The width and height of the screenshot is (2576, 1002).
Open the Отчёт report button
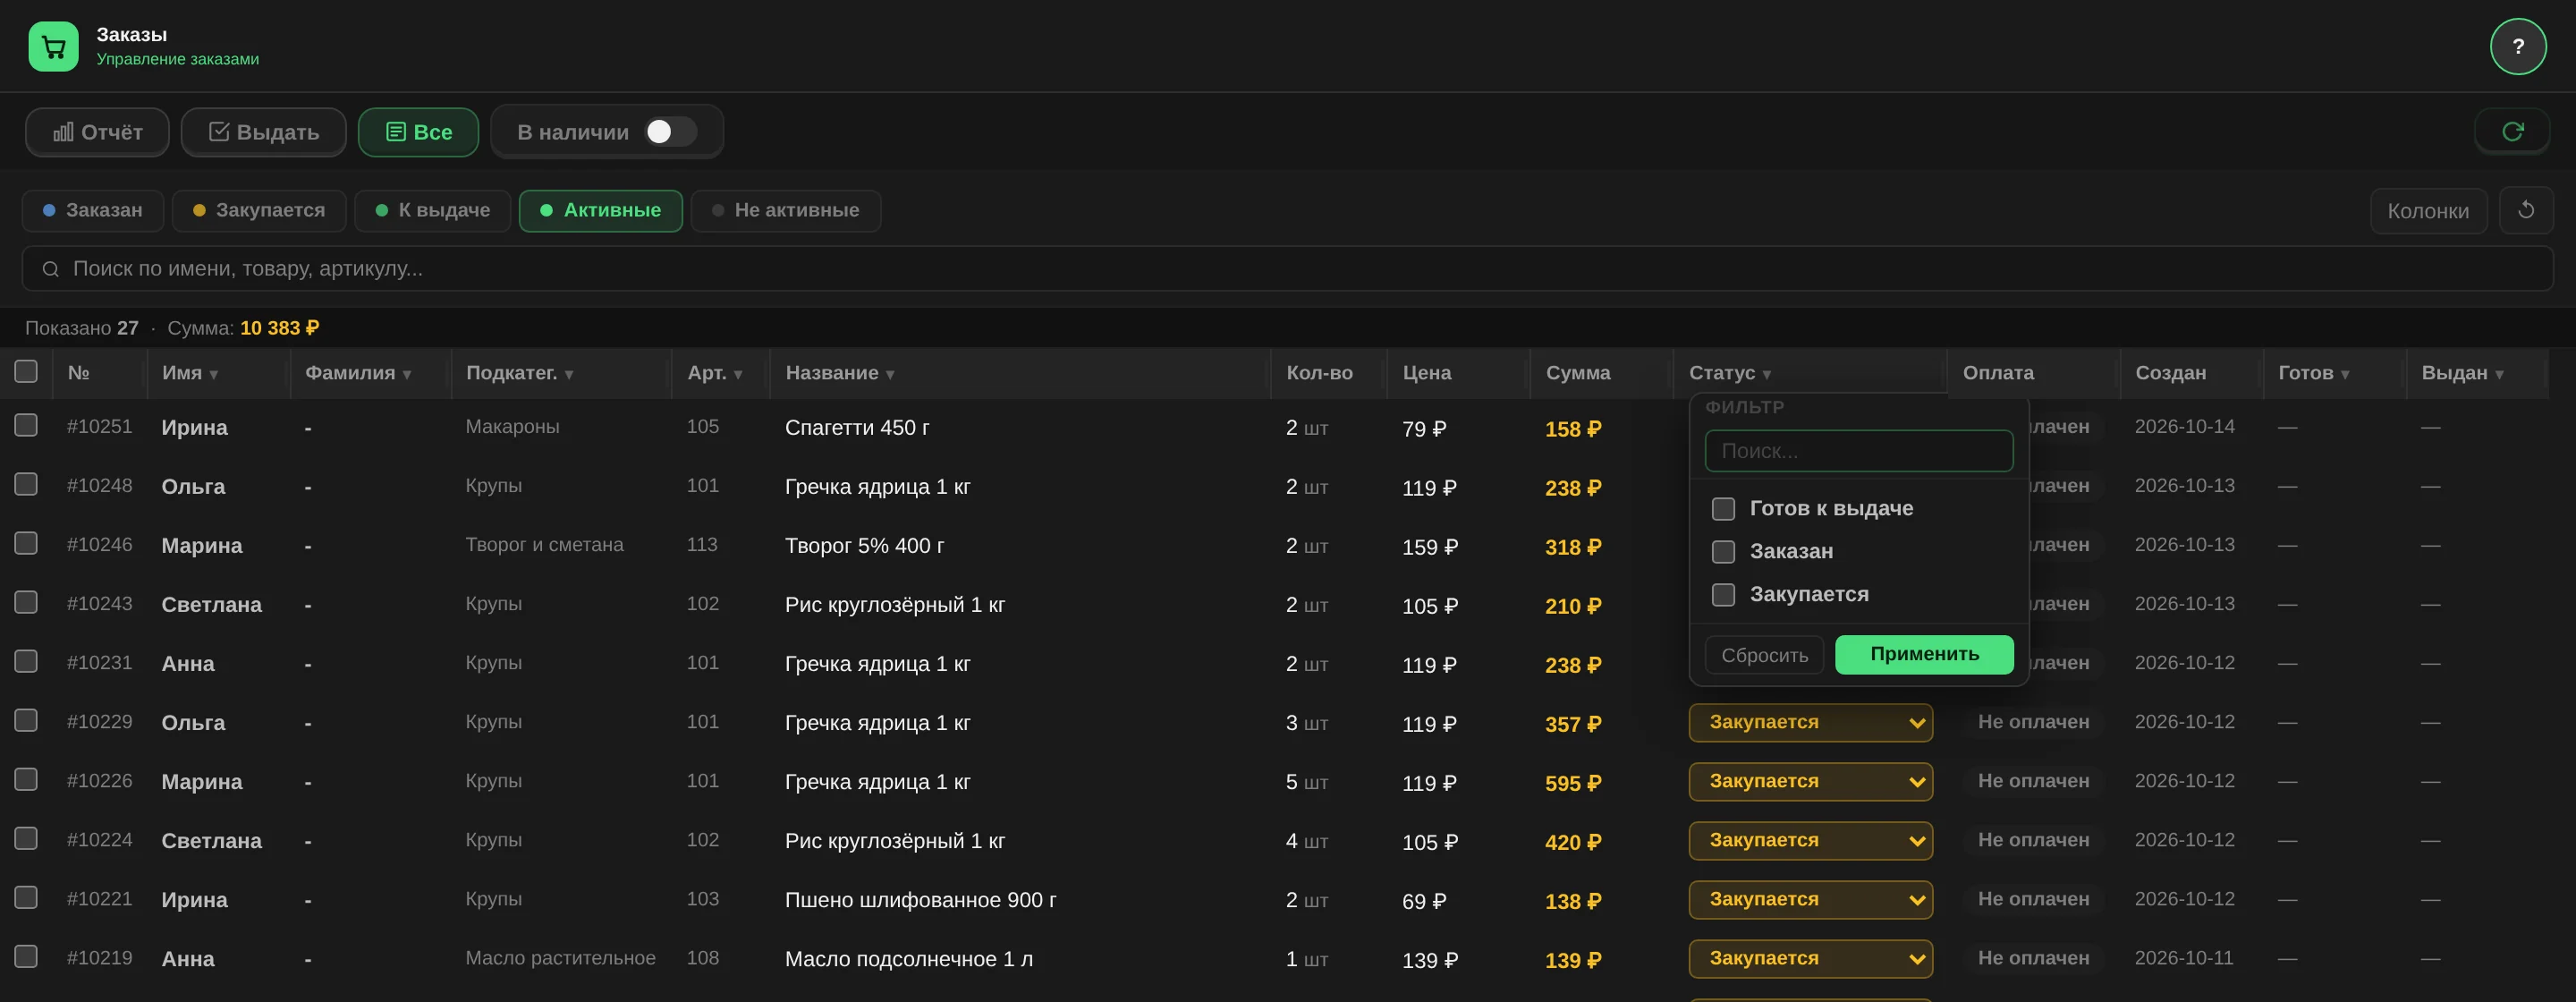pos(97,132)
